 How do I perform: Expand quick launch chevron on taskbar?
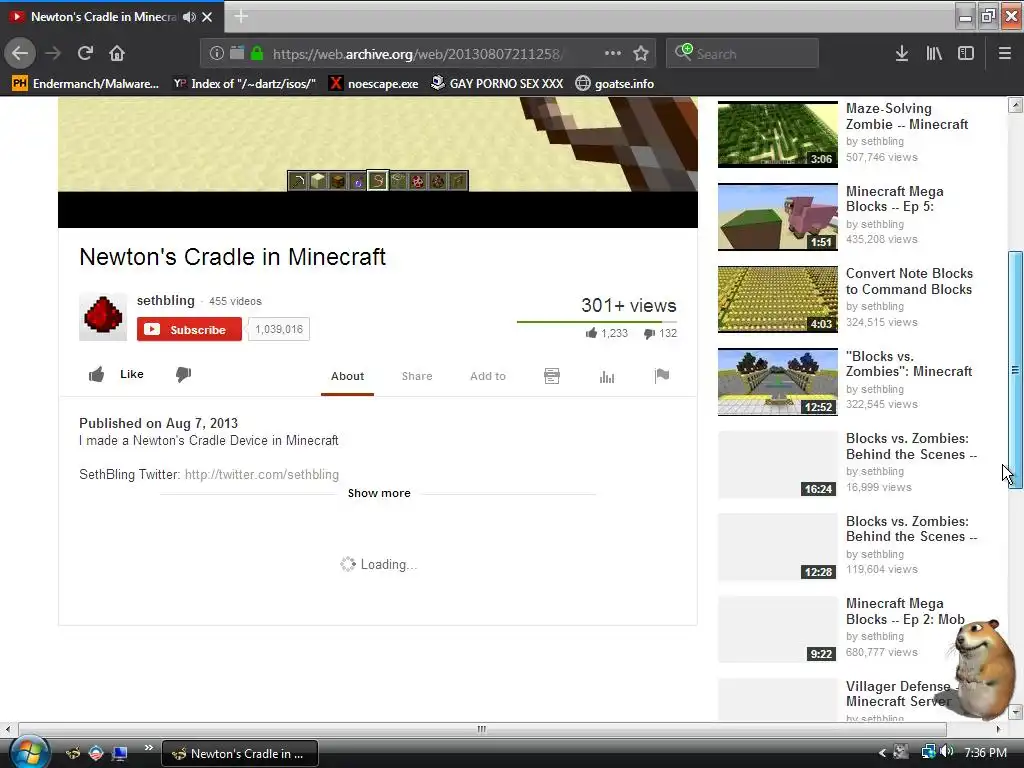(149, 748)
